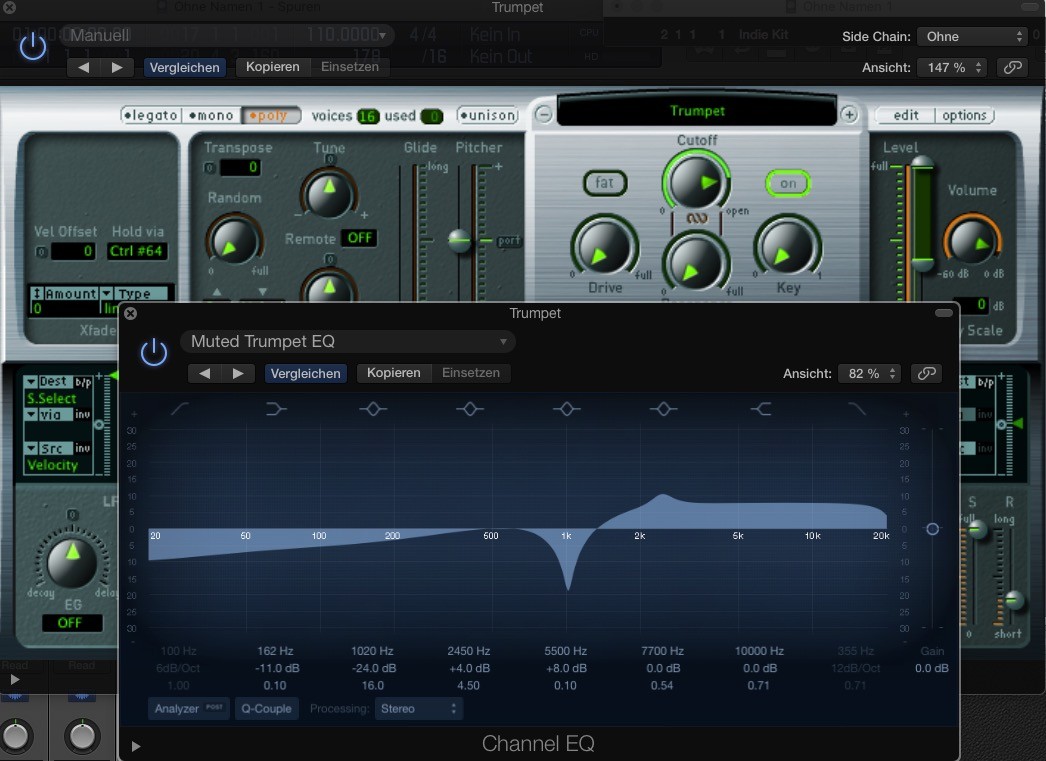The height and width of the screenshot is (761, 1046).
Task: Toggle the unison button
Action: click(488, 115)
